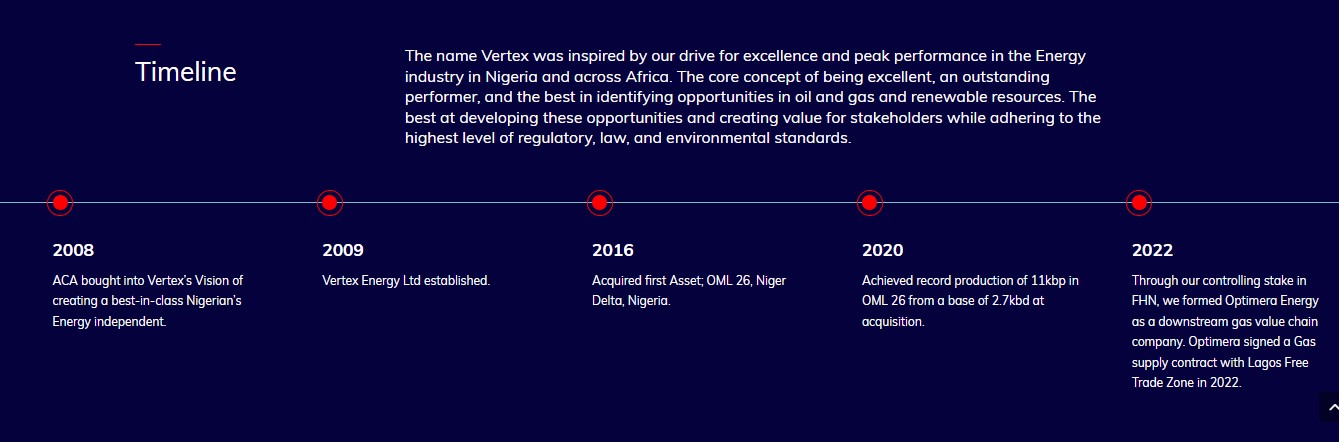Screen dimensions: 1339x442
Task: Click the Timeline section title
Action: pyautogui.click(x=186, y=72)
